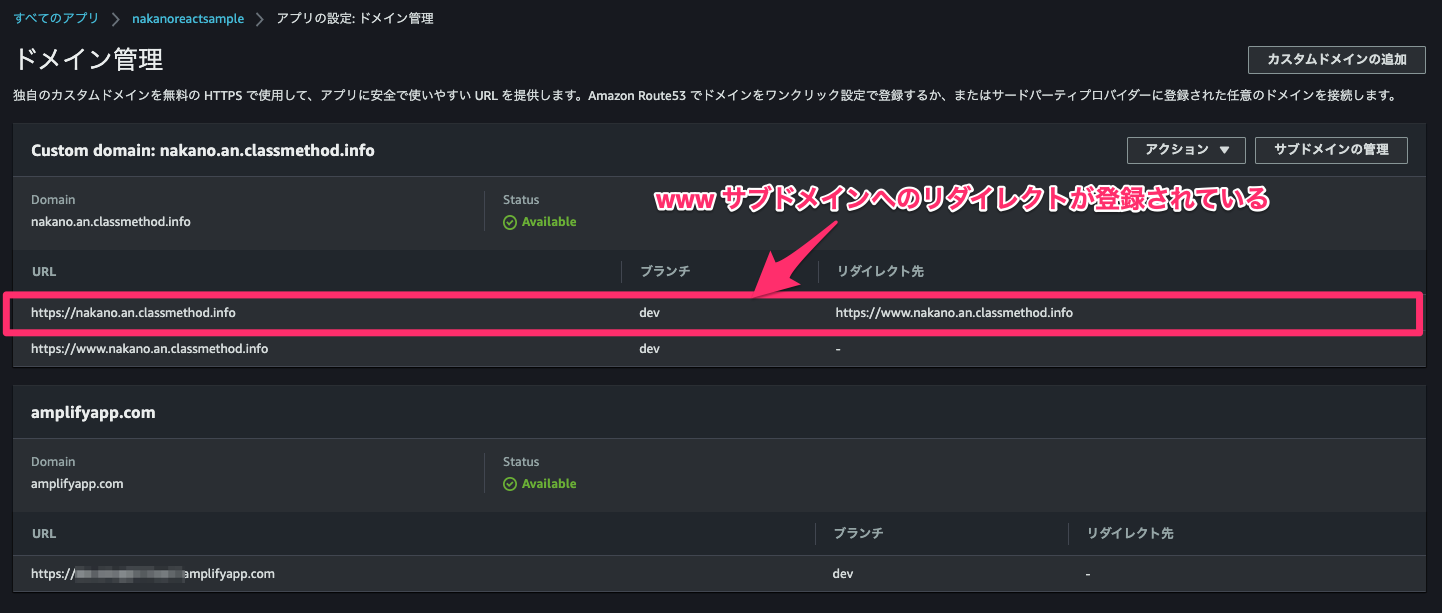The image size is (1442, 613).
Task: Click the ブランチ header in amplifyapp.com table
Action: tap(858, 534)
